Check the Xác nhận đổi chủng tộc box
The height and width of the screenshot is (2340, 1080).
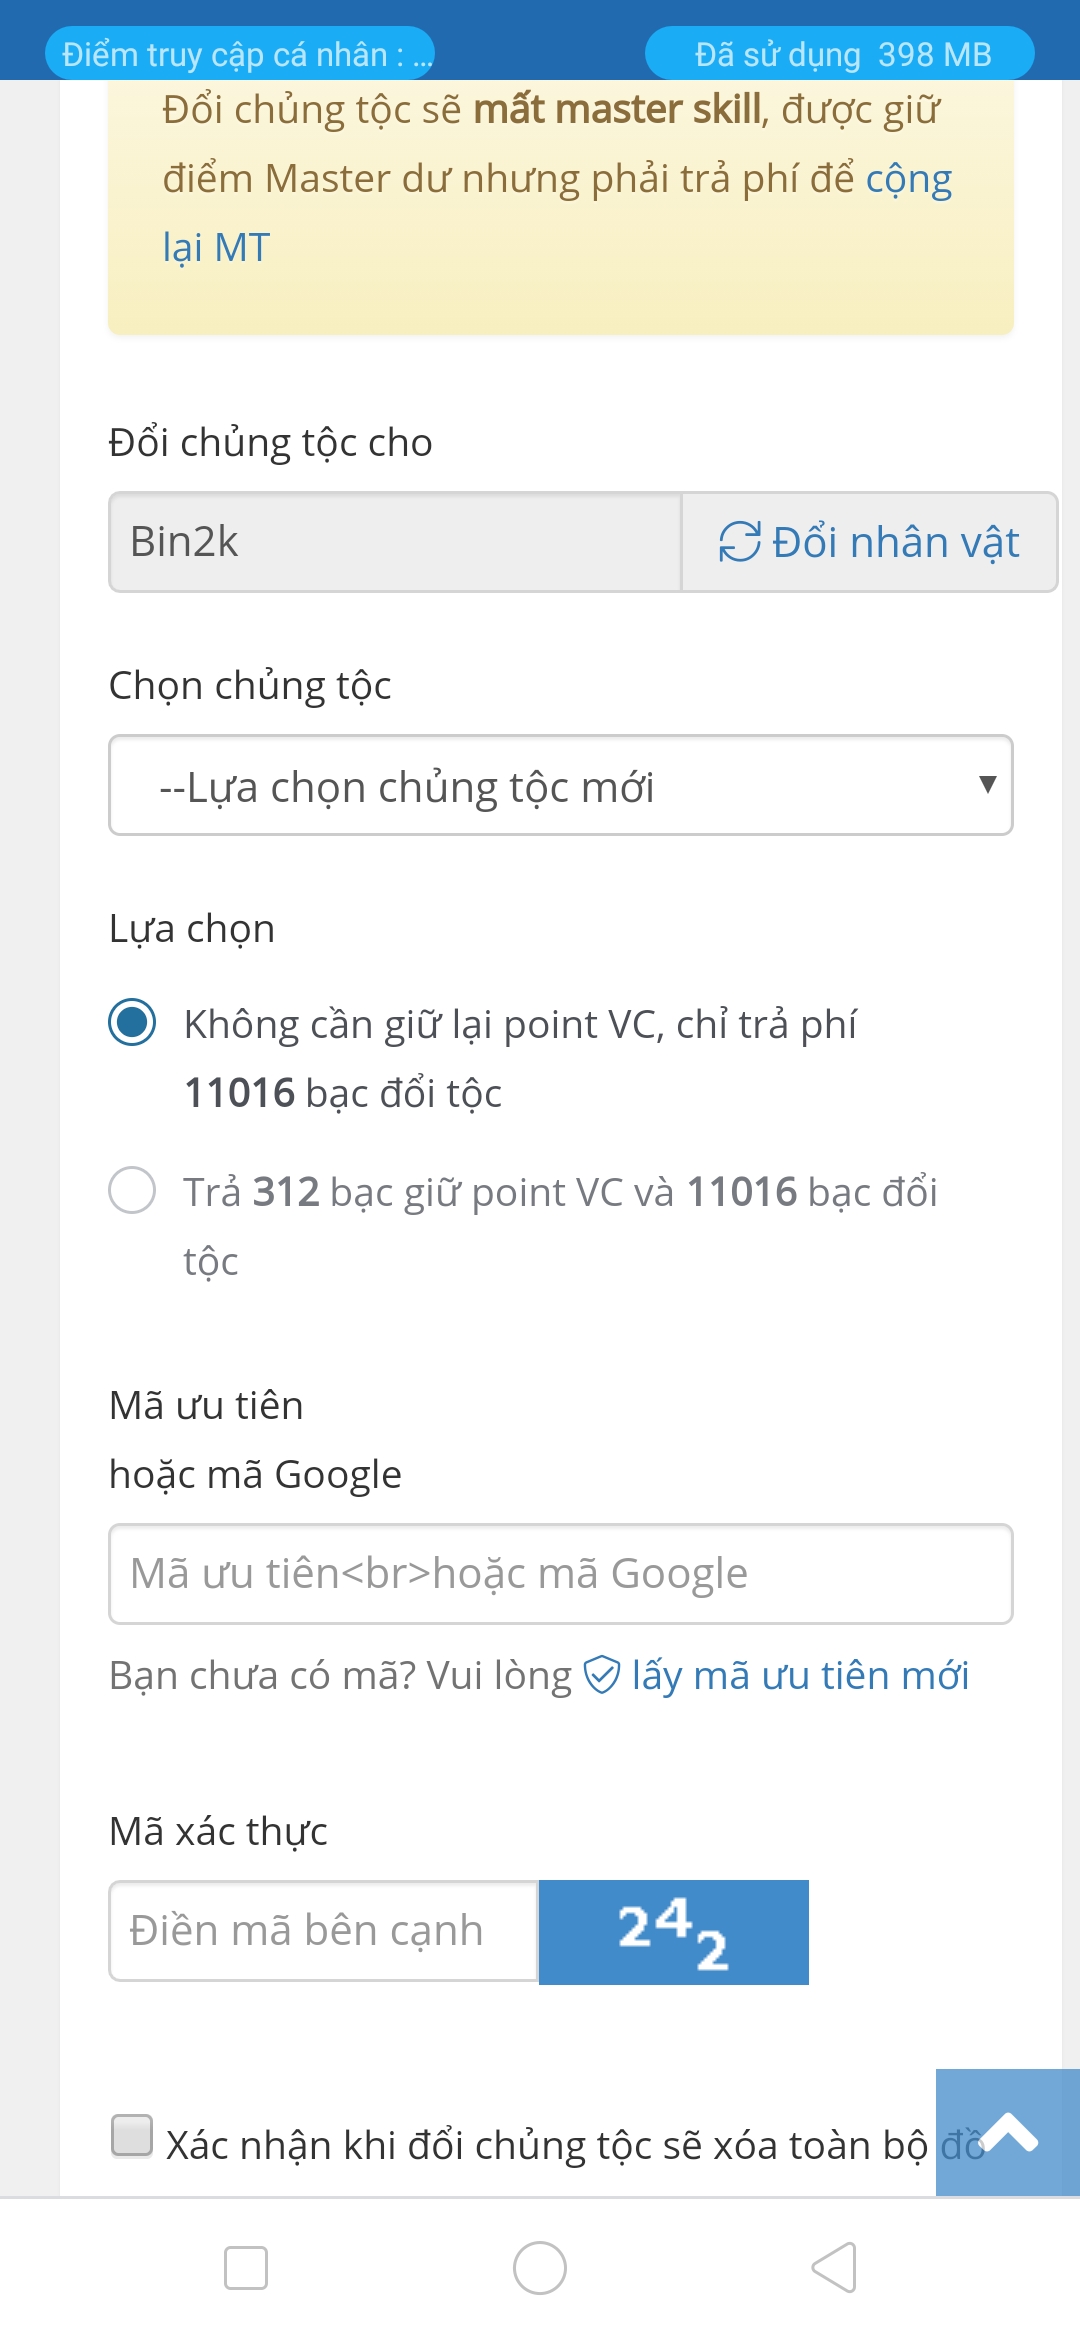tap(132, 2135)
